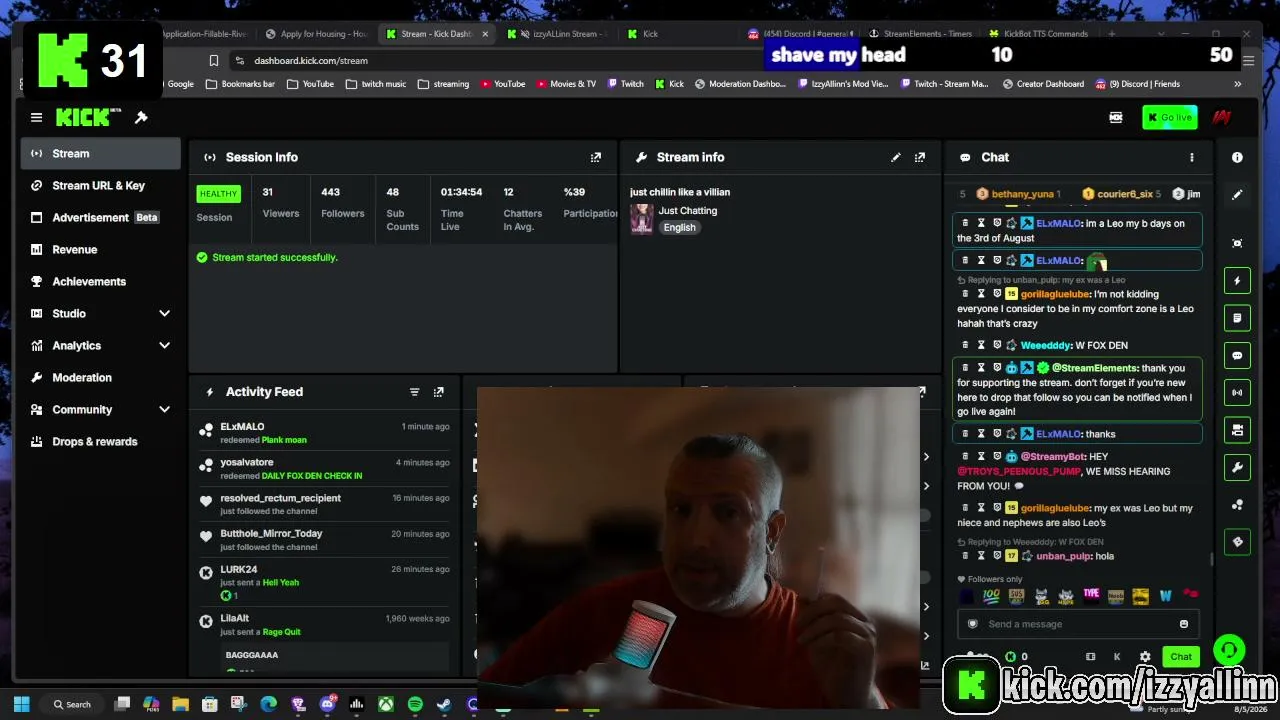Image resolution: width=1280 pixels, height=720 pixels.
Task: Open File Explorer from the taskbar
Action: pyautogui.click(x=180, y=704)
